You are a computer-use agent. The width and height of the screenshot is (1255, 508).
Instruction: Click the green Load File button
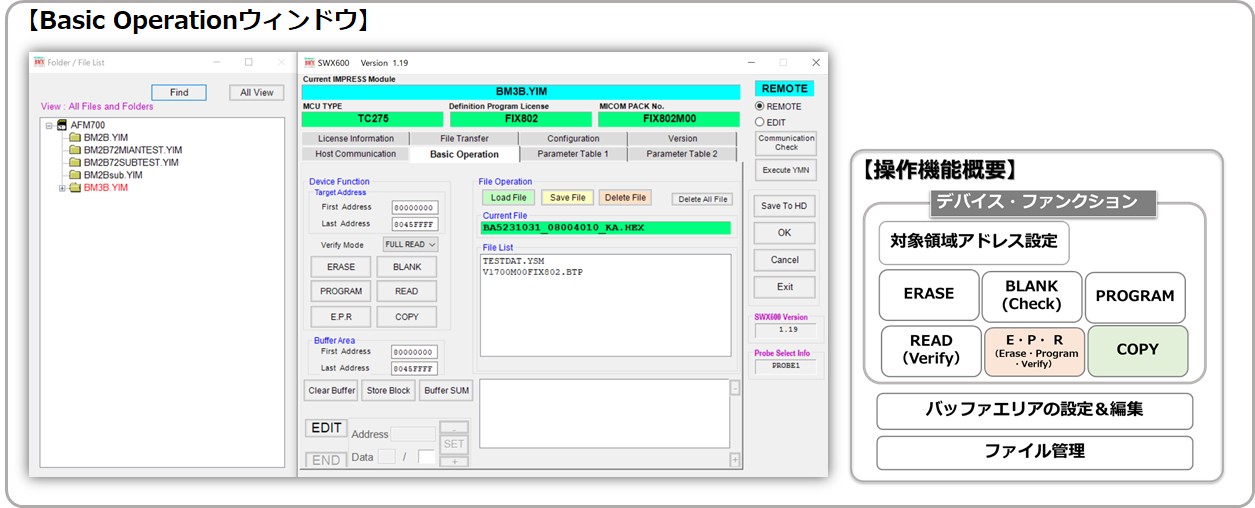508,198
